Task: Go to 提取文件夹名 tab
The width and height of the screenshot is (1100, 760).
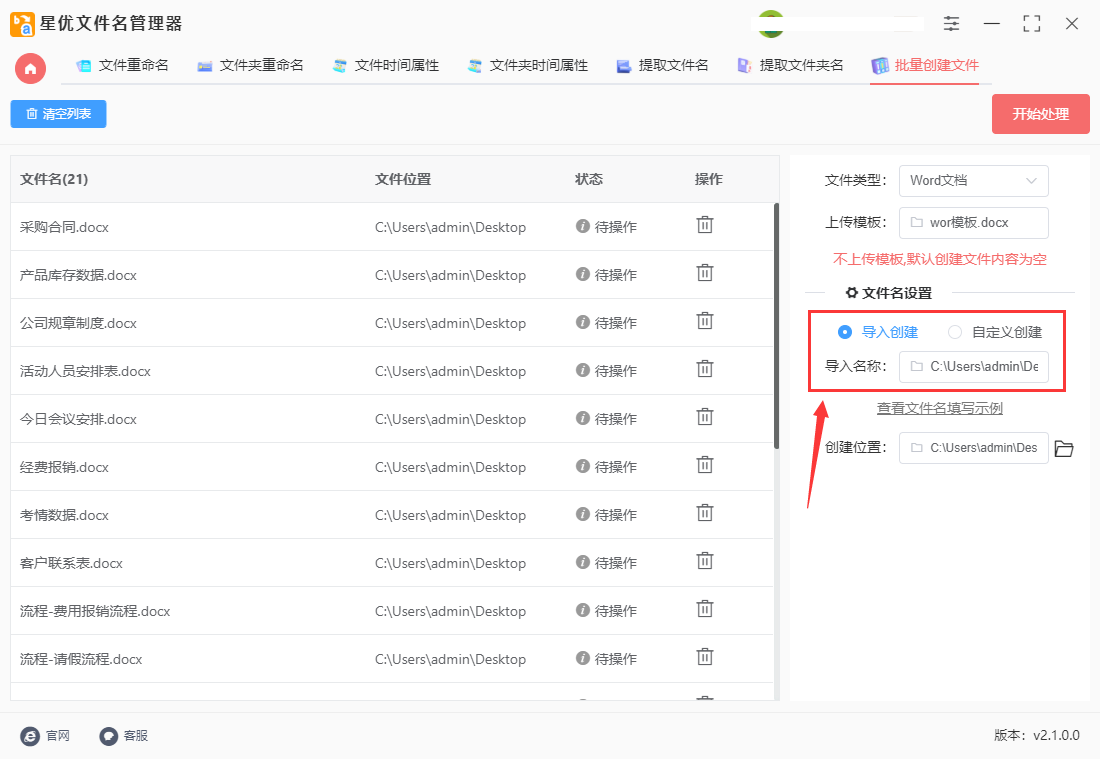Action: tap(790, 66)
